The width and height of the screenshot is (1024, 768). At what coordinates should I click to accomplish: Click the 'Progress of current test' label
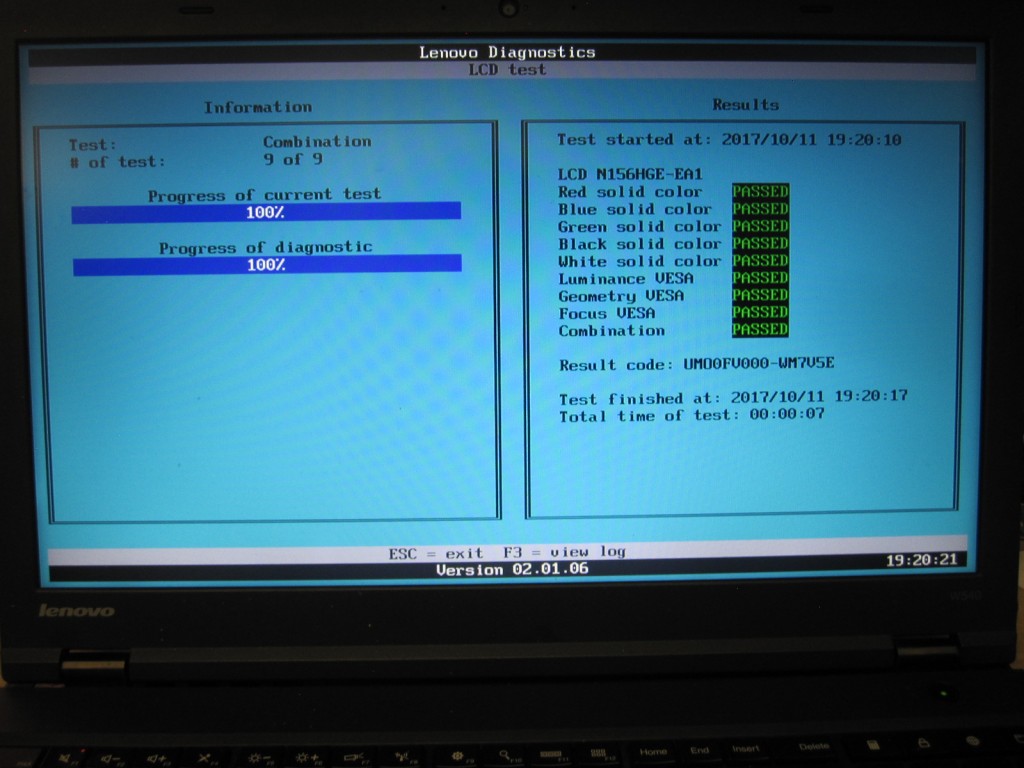coord(264,195)
